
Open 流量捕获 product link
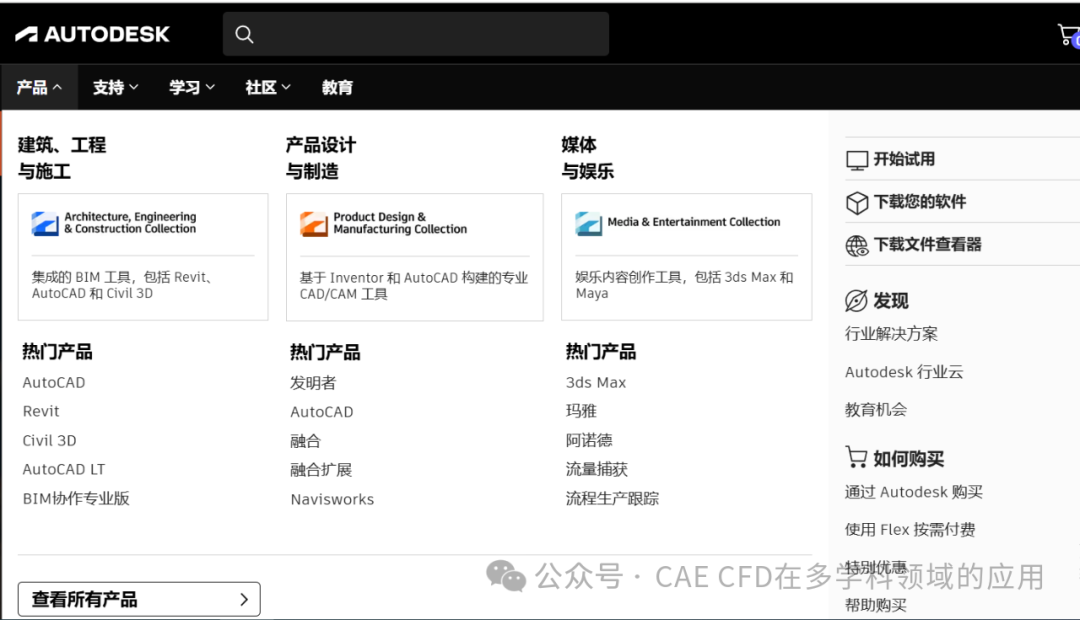click(596, 469)
